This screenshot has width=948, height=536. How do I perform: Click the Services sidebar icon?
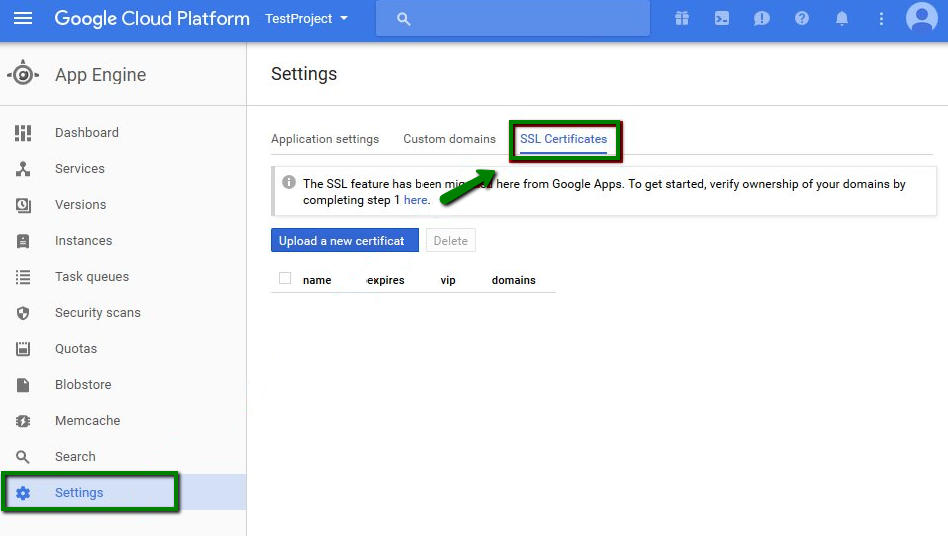[x=23, y=169]
